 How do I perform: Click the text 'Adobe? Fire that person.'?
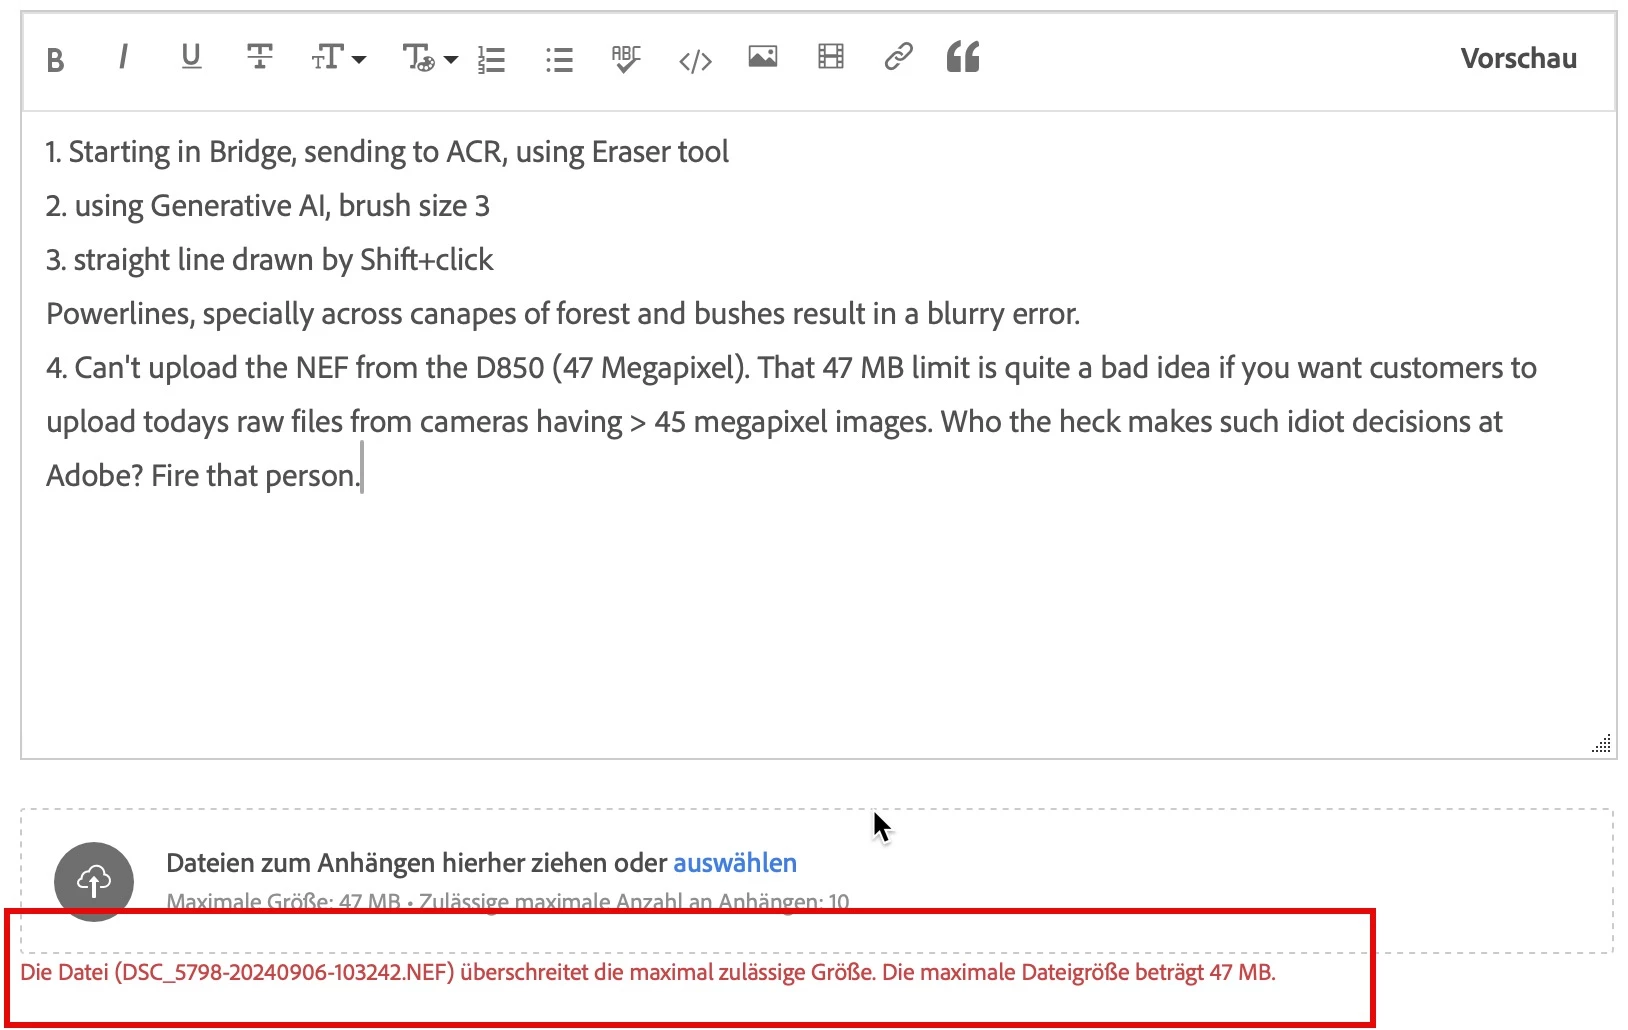coord(203,476)
